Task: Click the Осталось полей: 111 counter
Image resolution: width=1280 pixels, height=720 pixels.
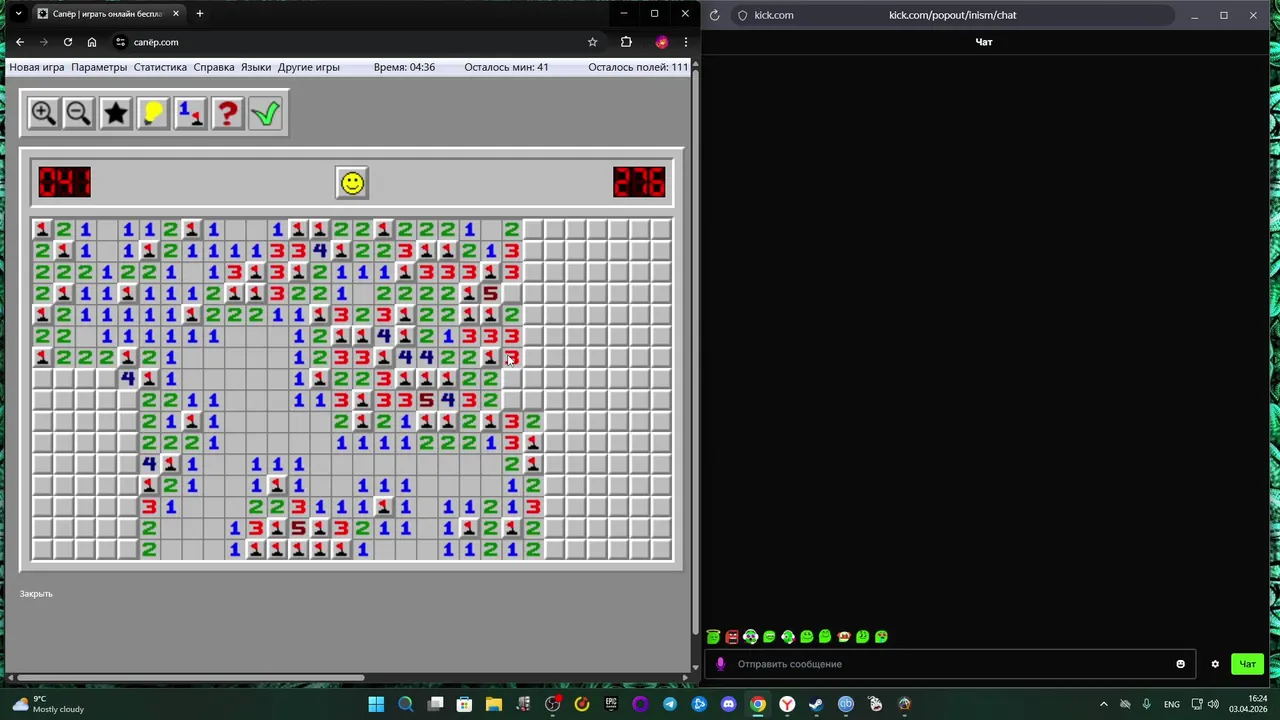Action: [638, 67]
